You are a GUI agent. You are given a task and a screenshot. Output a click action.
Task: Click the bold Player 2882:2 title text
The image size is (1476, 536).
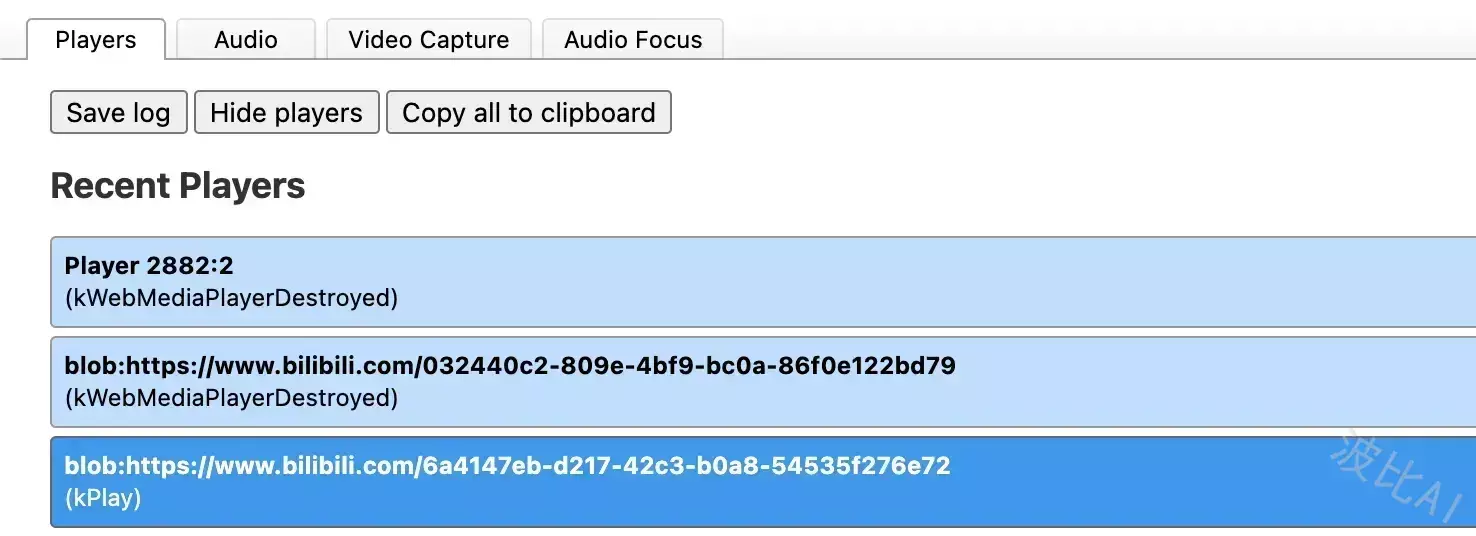149,266
